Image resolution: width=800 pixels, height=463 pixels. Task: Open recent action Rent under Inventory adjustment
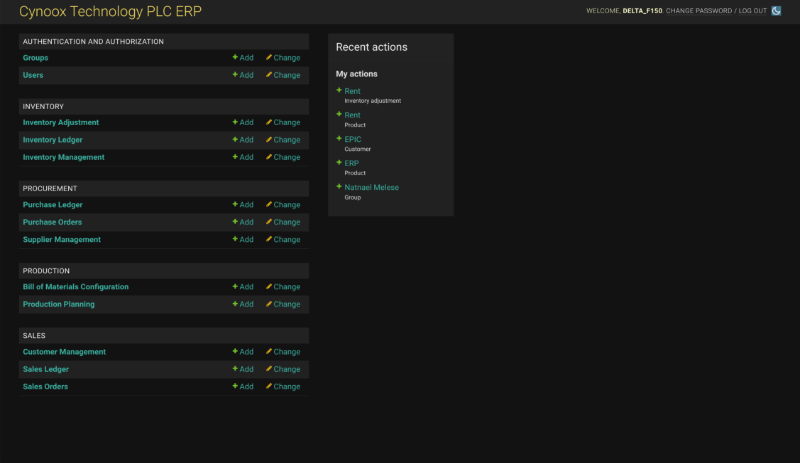352,91
